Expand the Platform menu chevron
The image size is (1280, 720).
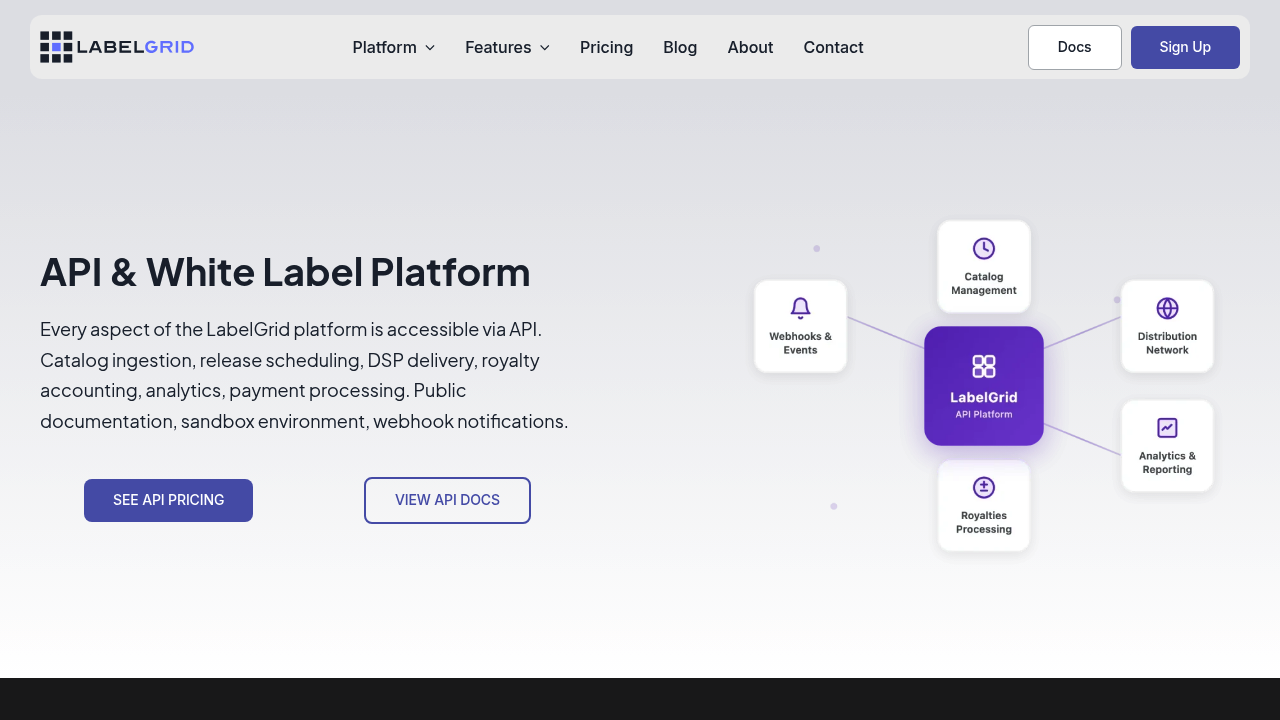pos(430,47)
